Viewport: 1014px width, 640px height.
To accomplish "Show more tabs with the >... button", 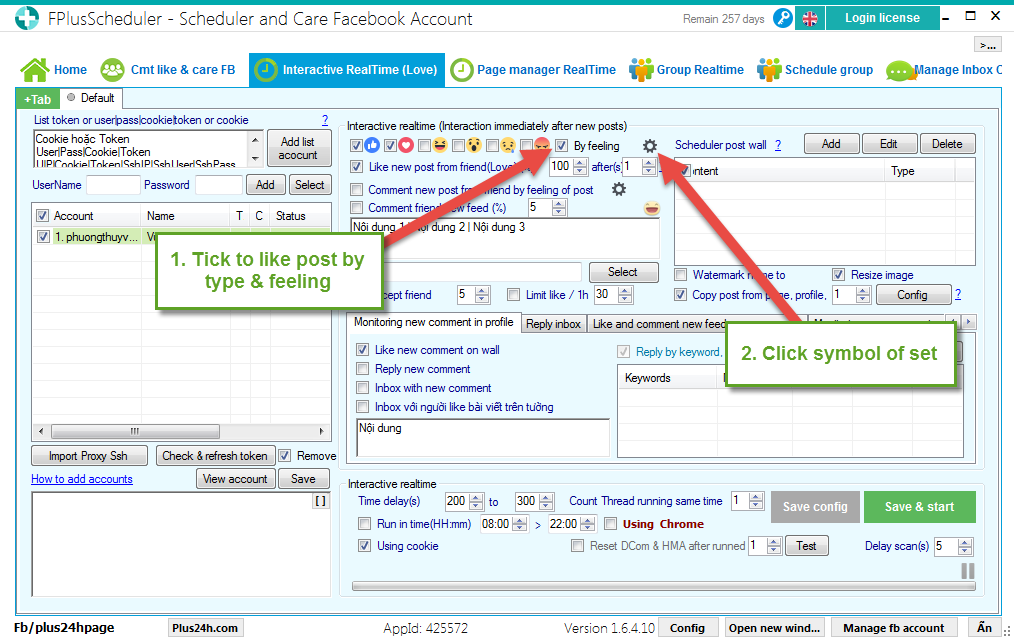I will (x=987, y=45).
